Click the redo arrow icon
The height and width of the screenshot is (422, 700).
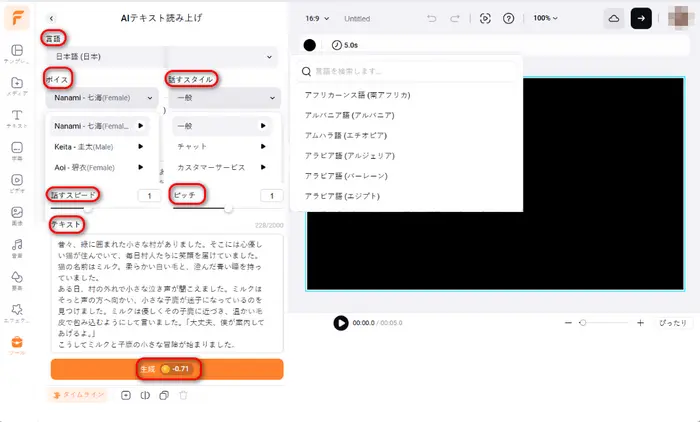(454, 18)
